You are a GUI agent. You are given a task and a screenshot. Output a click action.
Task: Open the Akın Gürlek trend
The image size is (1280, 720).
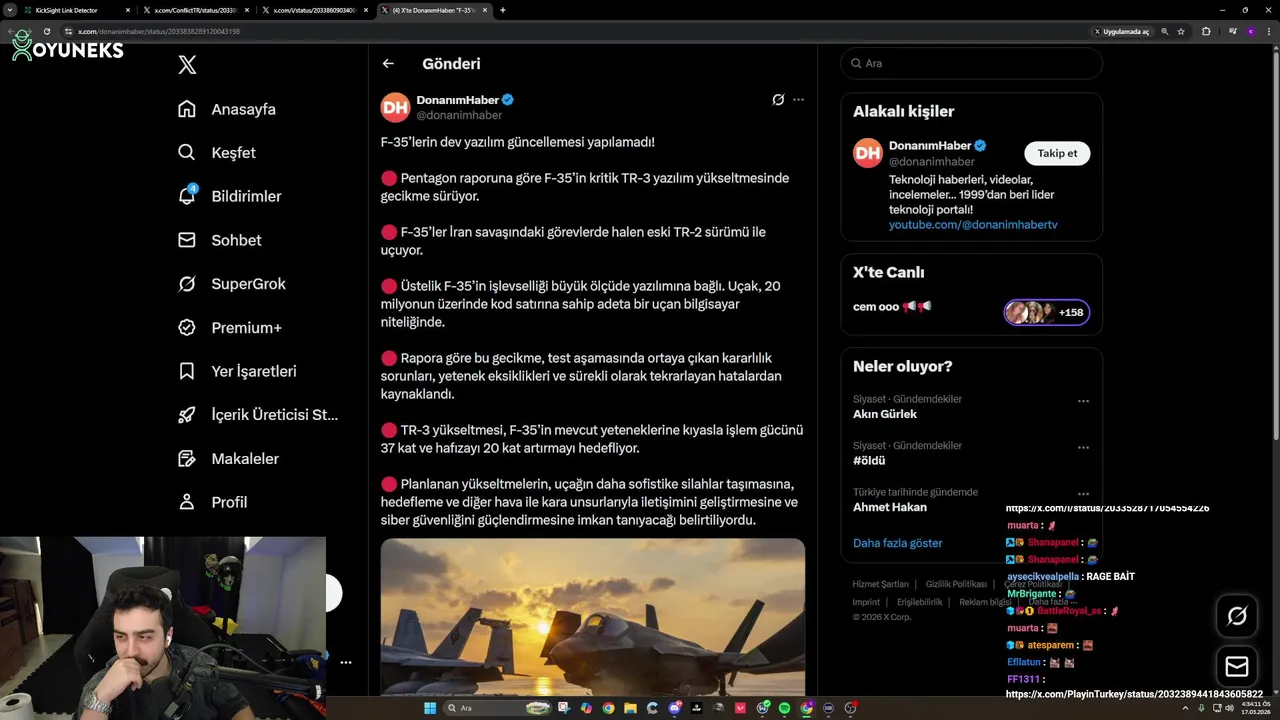click(885, 414)
